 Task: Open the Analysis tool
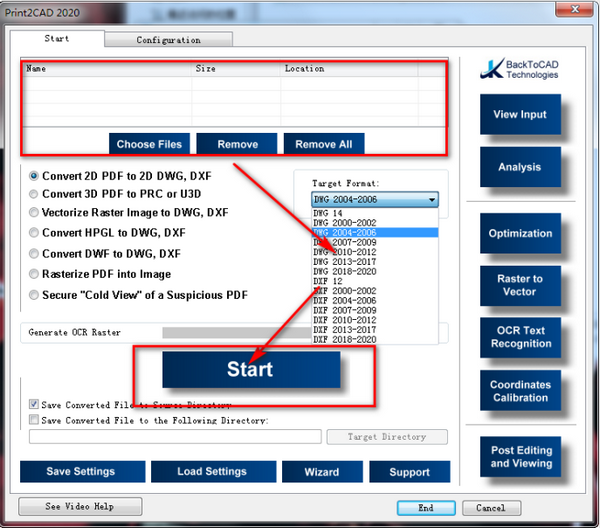520,167
